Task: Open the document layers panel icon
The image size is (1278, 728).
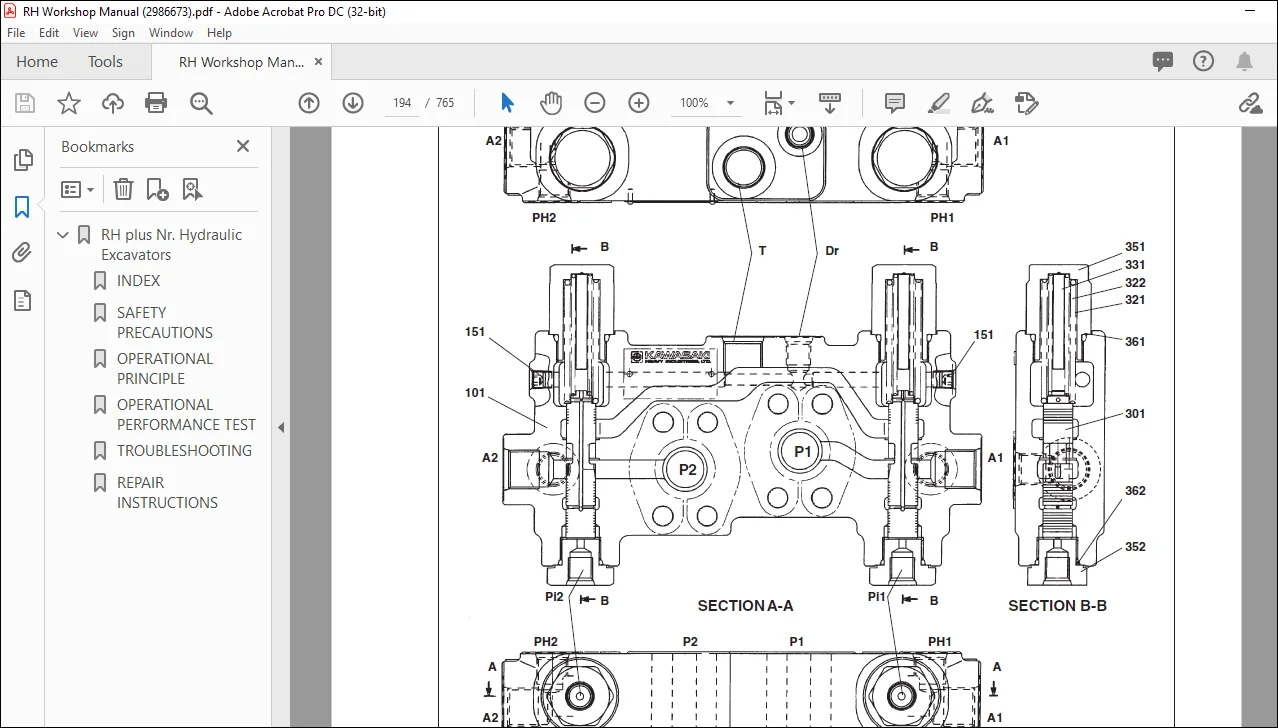Action: [22, 300]
